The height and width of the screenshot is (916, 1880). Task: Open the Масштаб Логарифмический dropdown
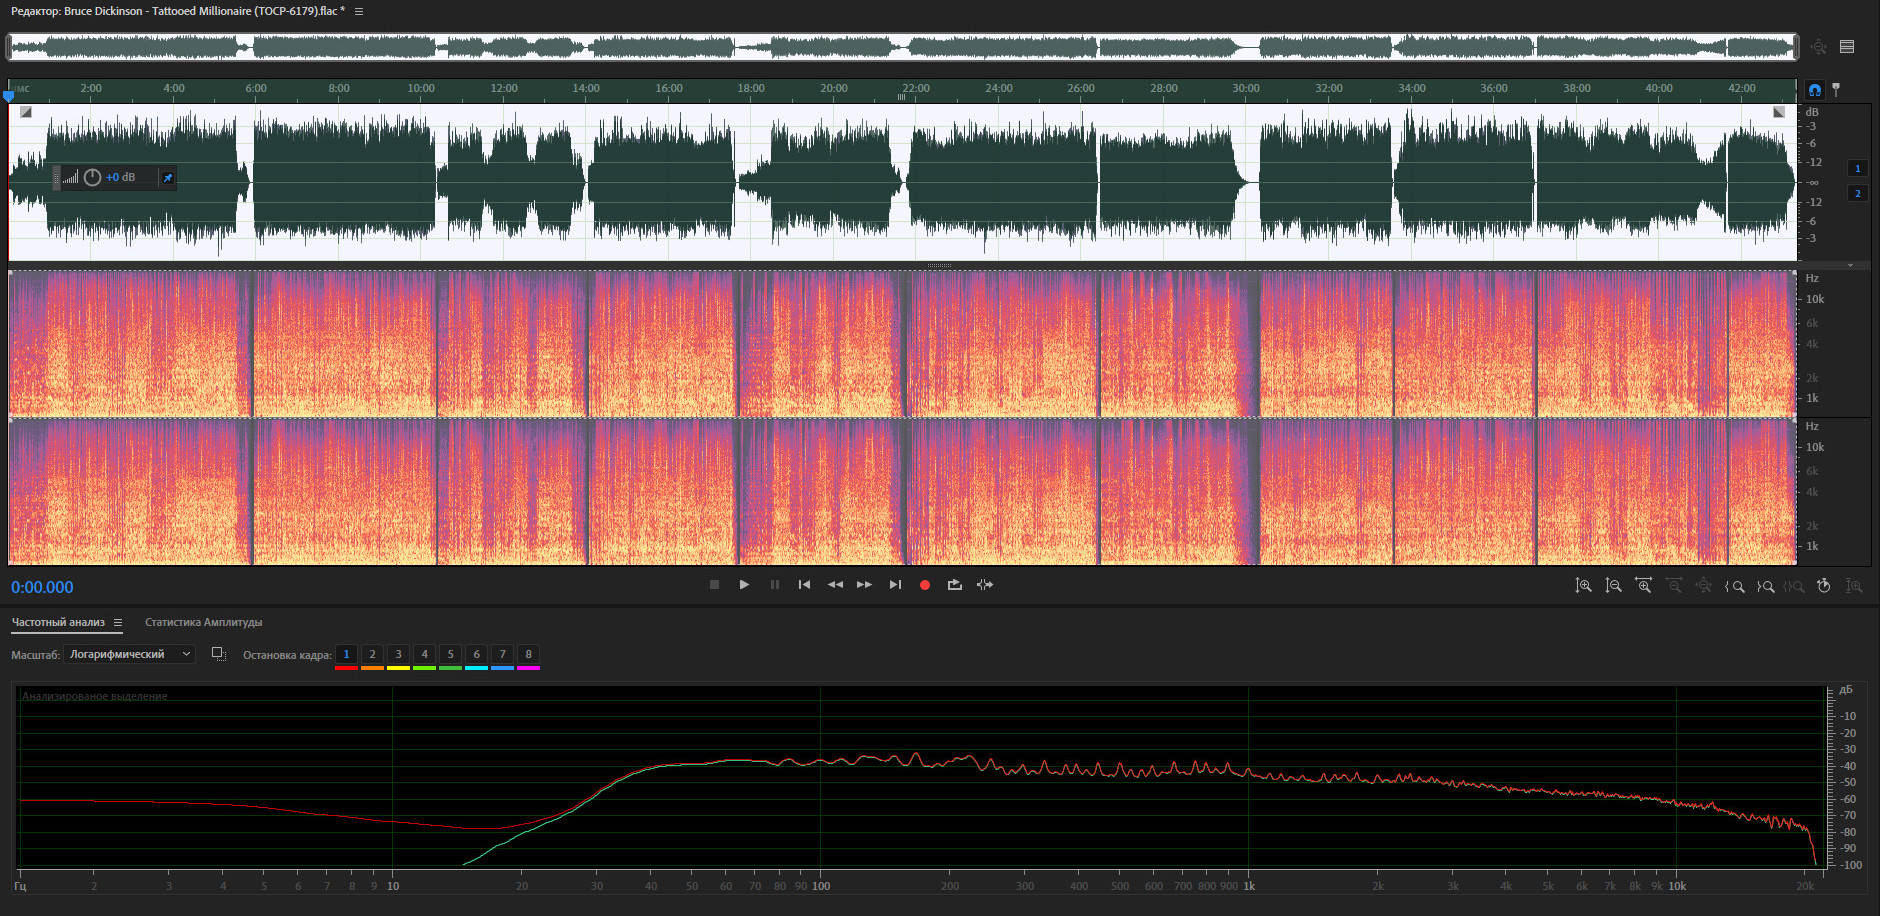coord(129,654)
